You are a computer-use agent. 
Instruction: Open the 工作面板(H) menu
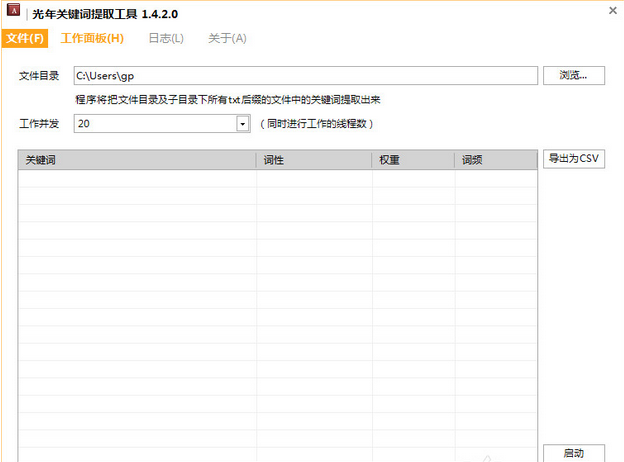92,39
